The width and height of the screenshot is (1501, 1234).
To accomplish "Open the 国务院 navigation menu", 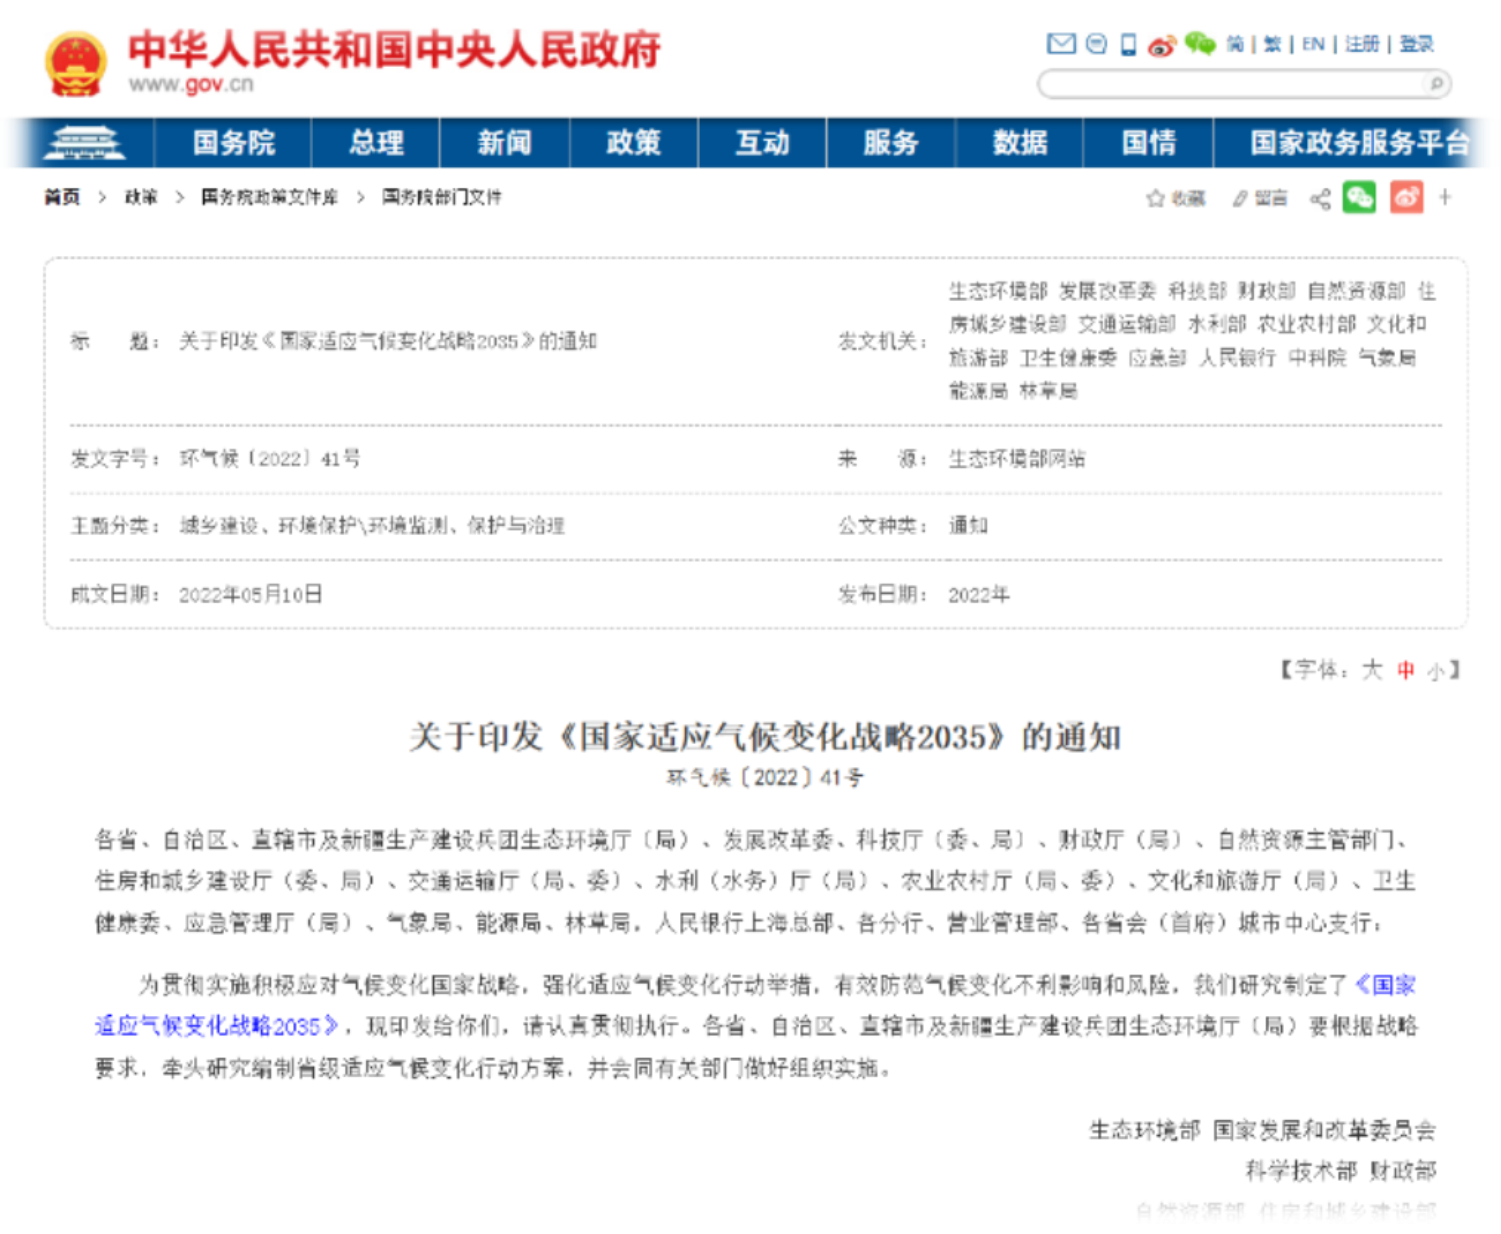I will [x=233, y=143].
